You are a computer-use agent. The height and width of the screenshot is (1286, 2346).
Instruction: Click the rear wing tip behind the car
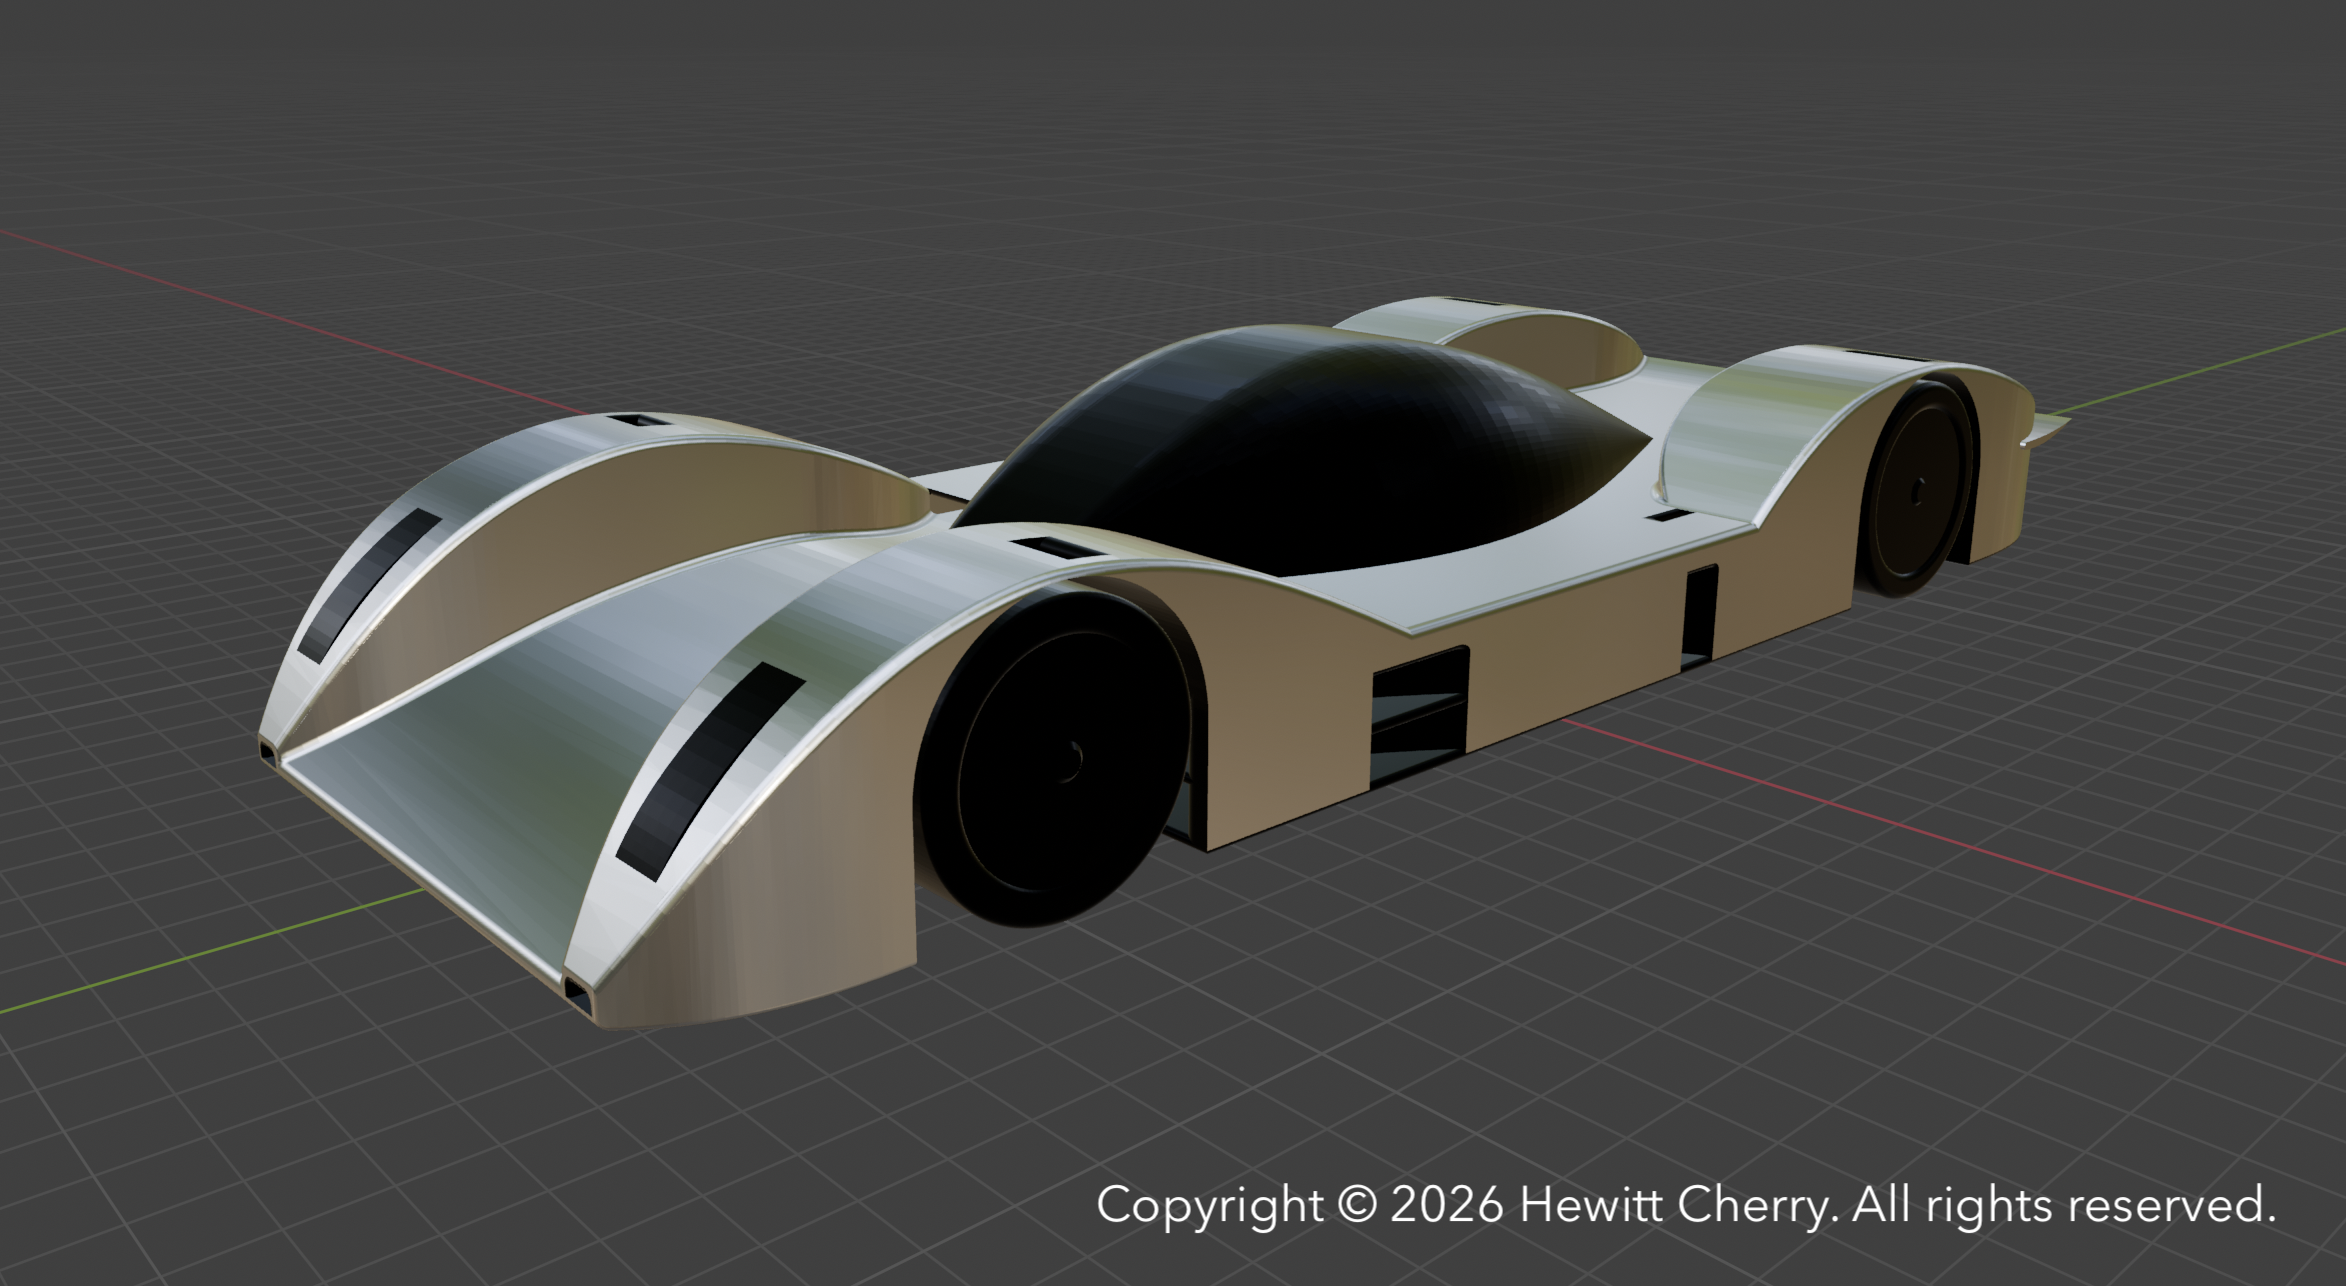pos(2044,430)
